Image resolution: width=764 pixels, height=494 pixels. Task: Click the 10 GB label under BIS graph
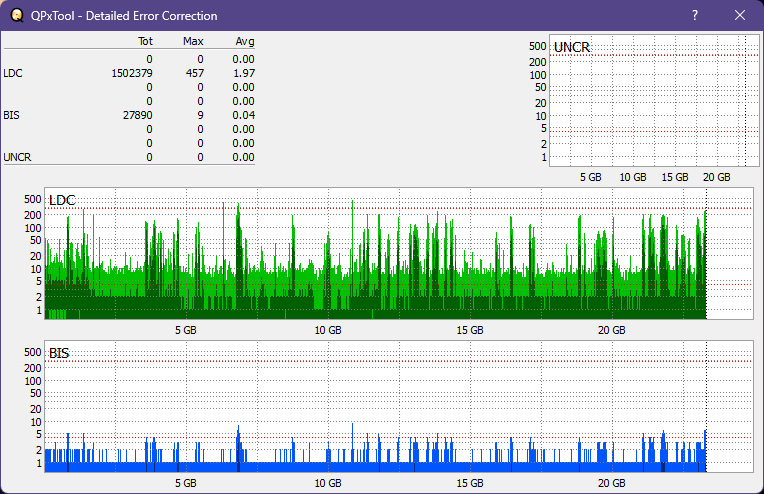[x=328, y=483]
